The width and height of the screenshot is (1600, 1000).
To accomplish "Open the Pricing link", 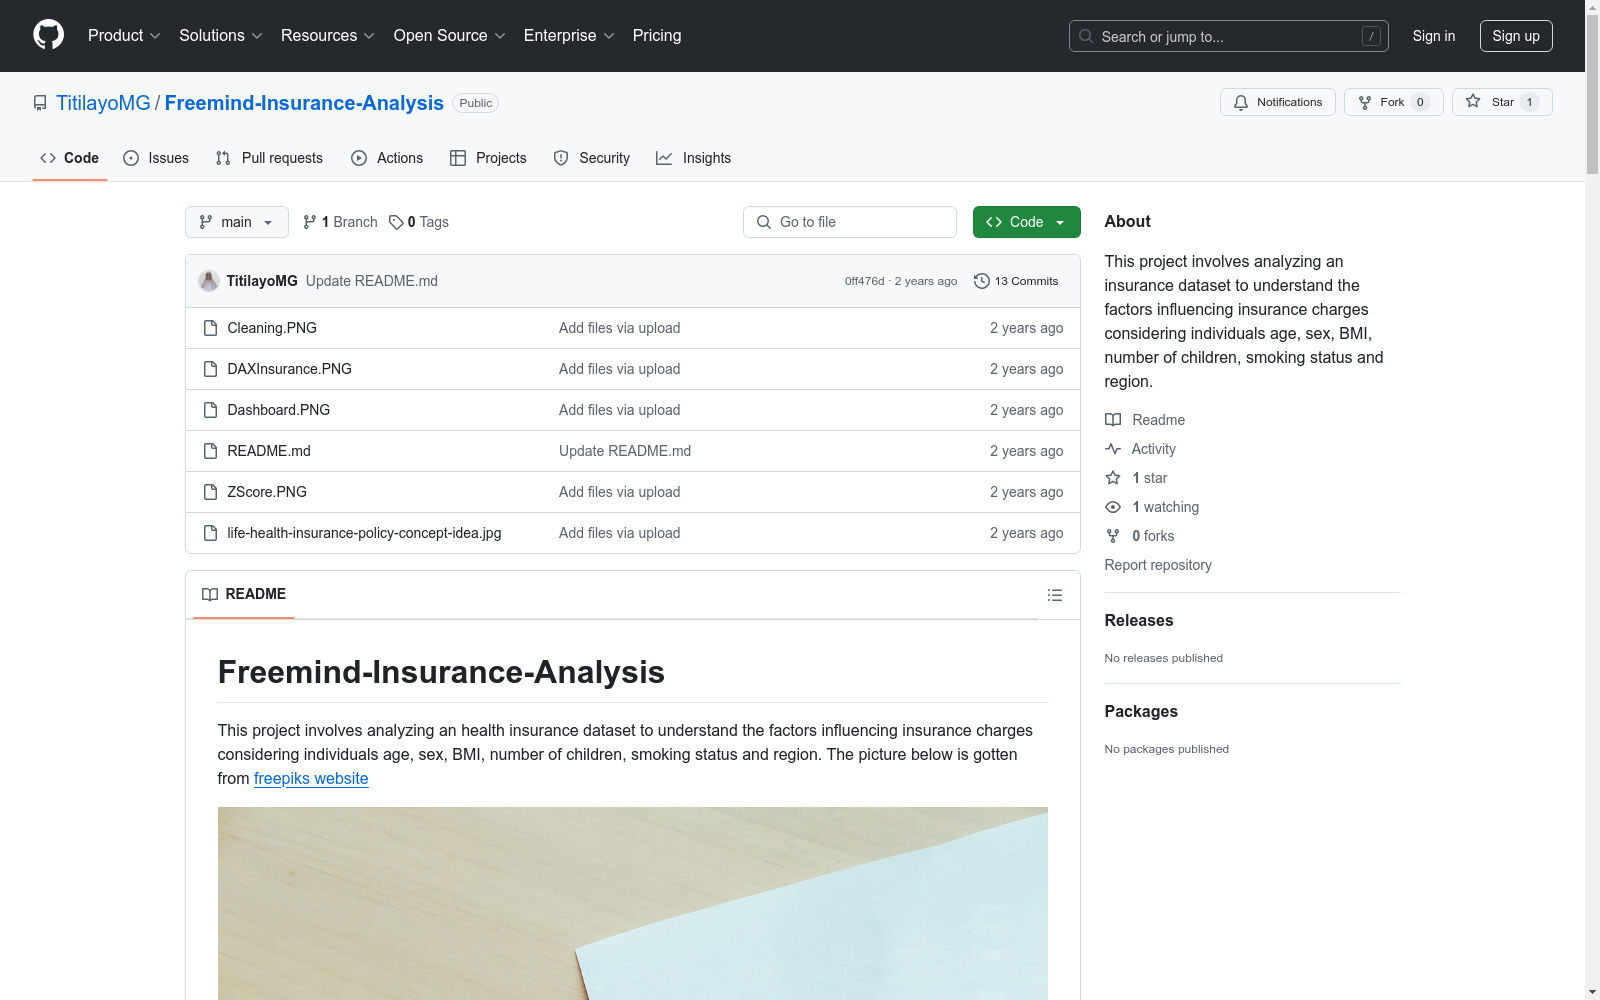I will click(x=657, y=35).
